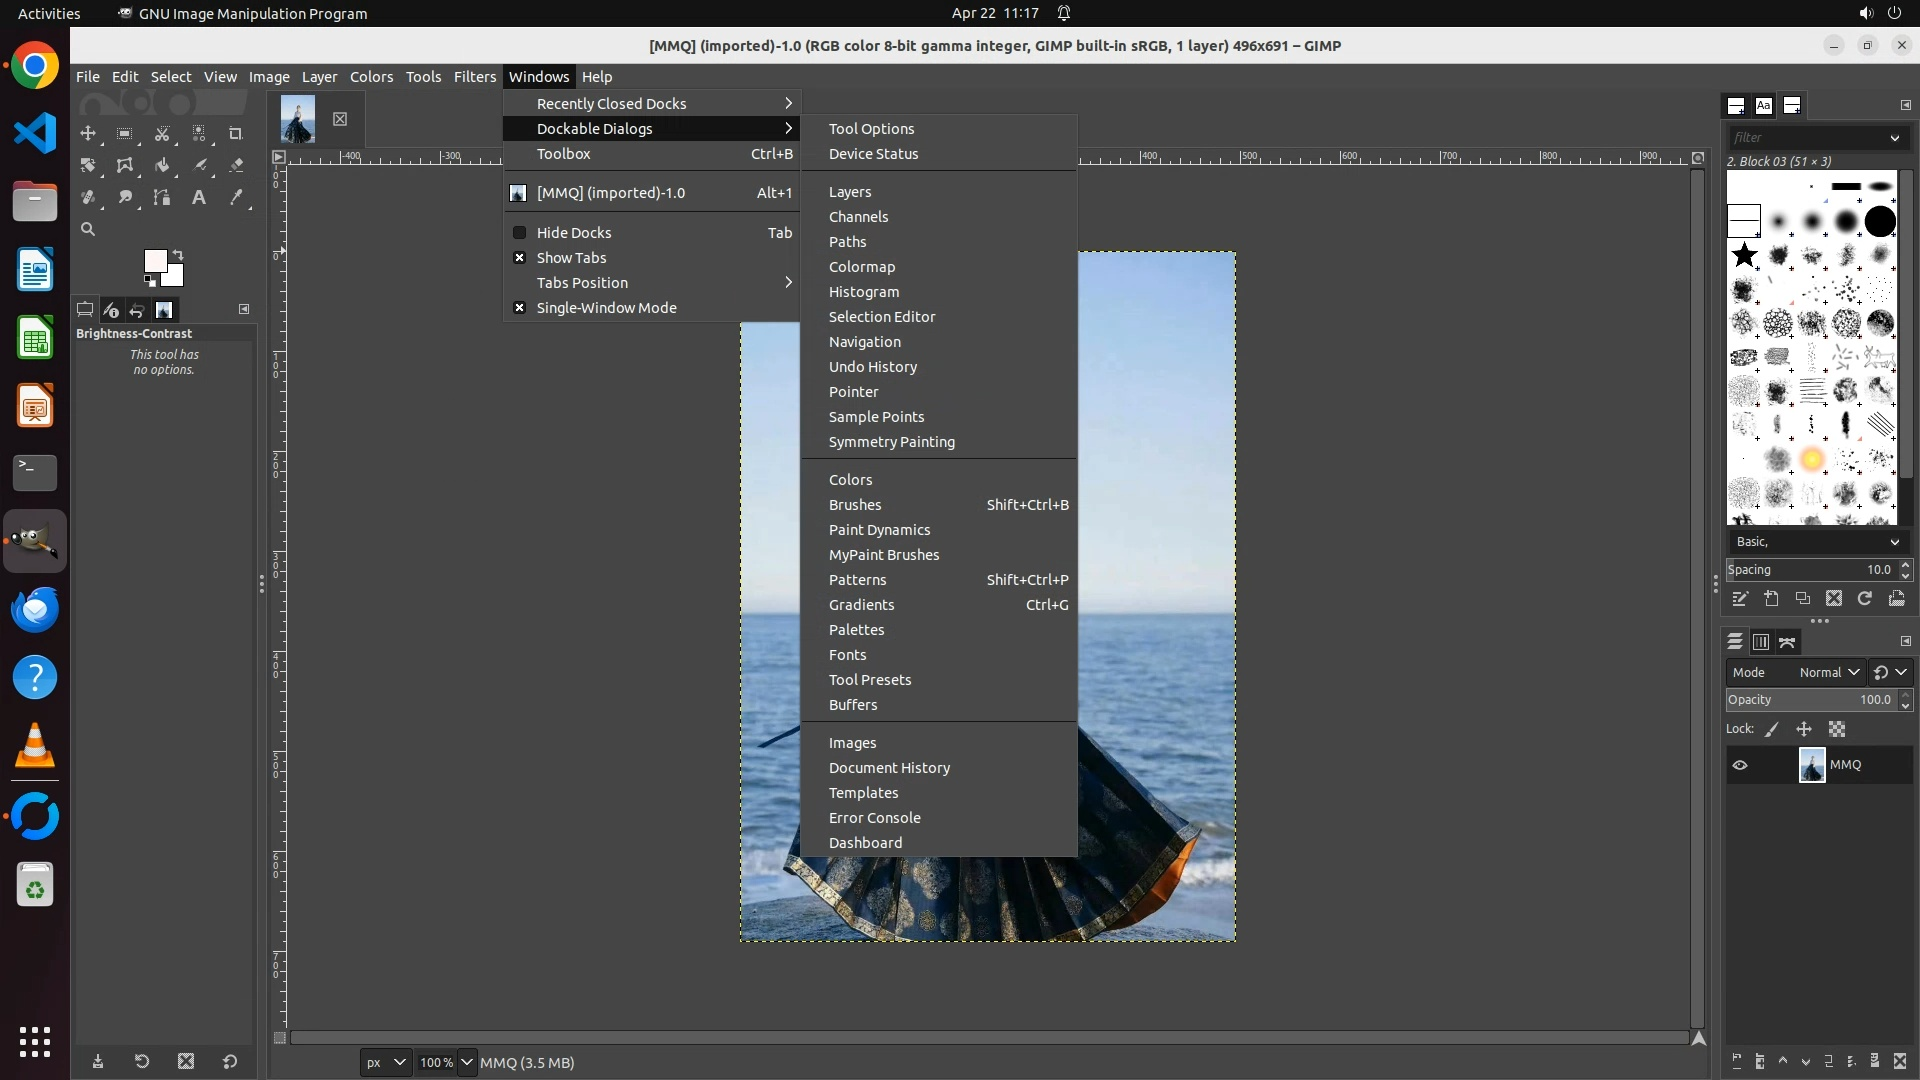Open the px units dropdown
Image resolution: width=1920 pixels, height=1080 pixels.
pos(385,1062)
